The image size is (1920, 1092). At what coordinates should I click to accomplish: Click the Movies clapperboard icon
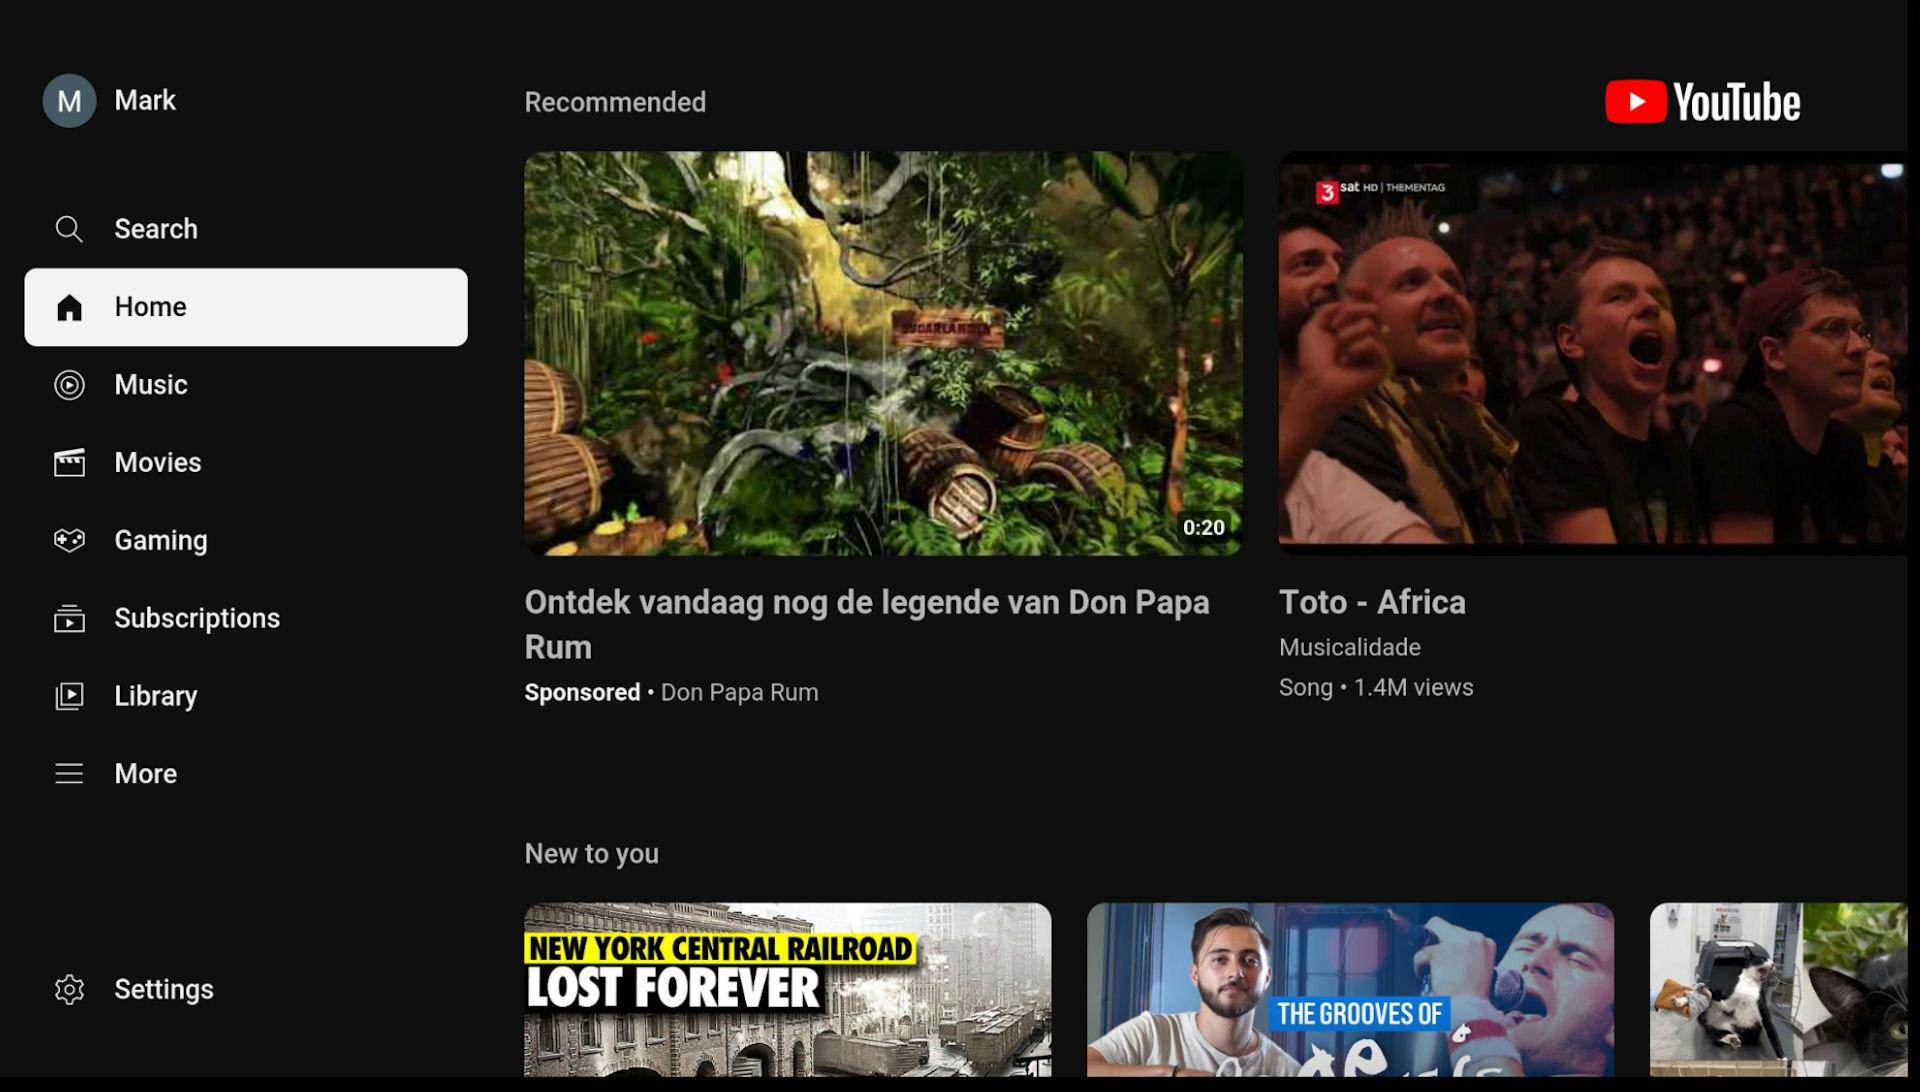(69, 463)
